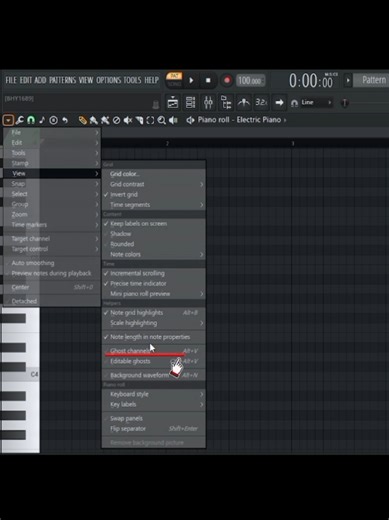
Task: Click the 0:00:00 time display
Action: (x=311, y=81)
